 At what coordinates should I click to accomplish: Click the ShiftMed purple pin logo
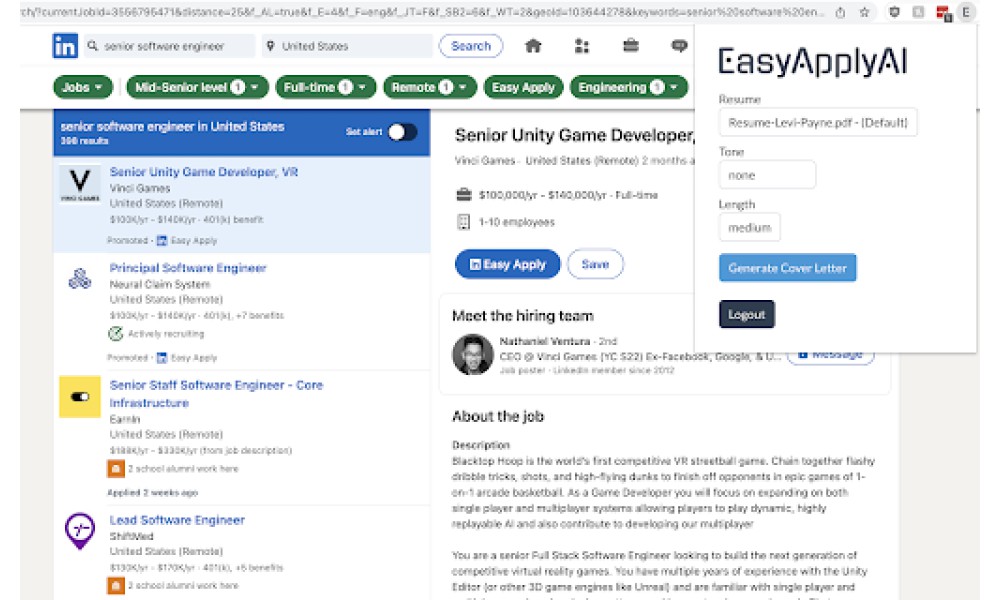pyautogui.click(x=80, y=530)
